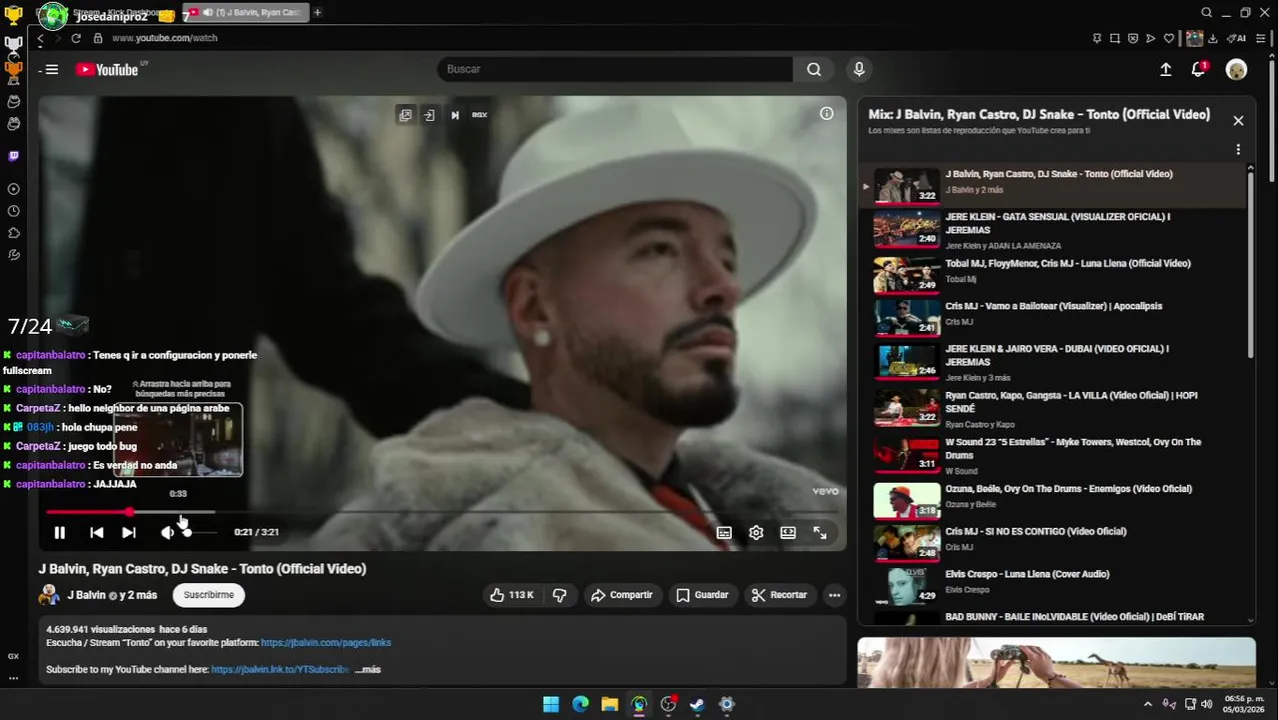Image resolution: width=1278 pixels, height=720 pixels.
Task: Show video info card icon
Action: 827,114
